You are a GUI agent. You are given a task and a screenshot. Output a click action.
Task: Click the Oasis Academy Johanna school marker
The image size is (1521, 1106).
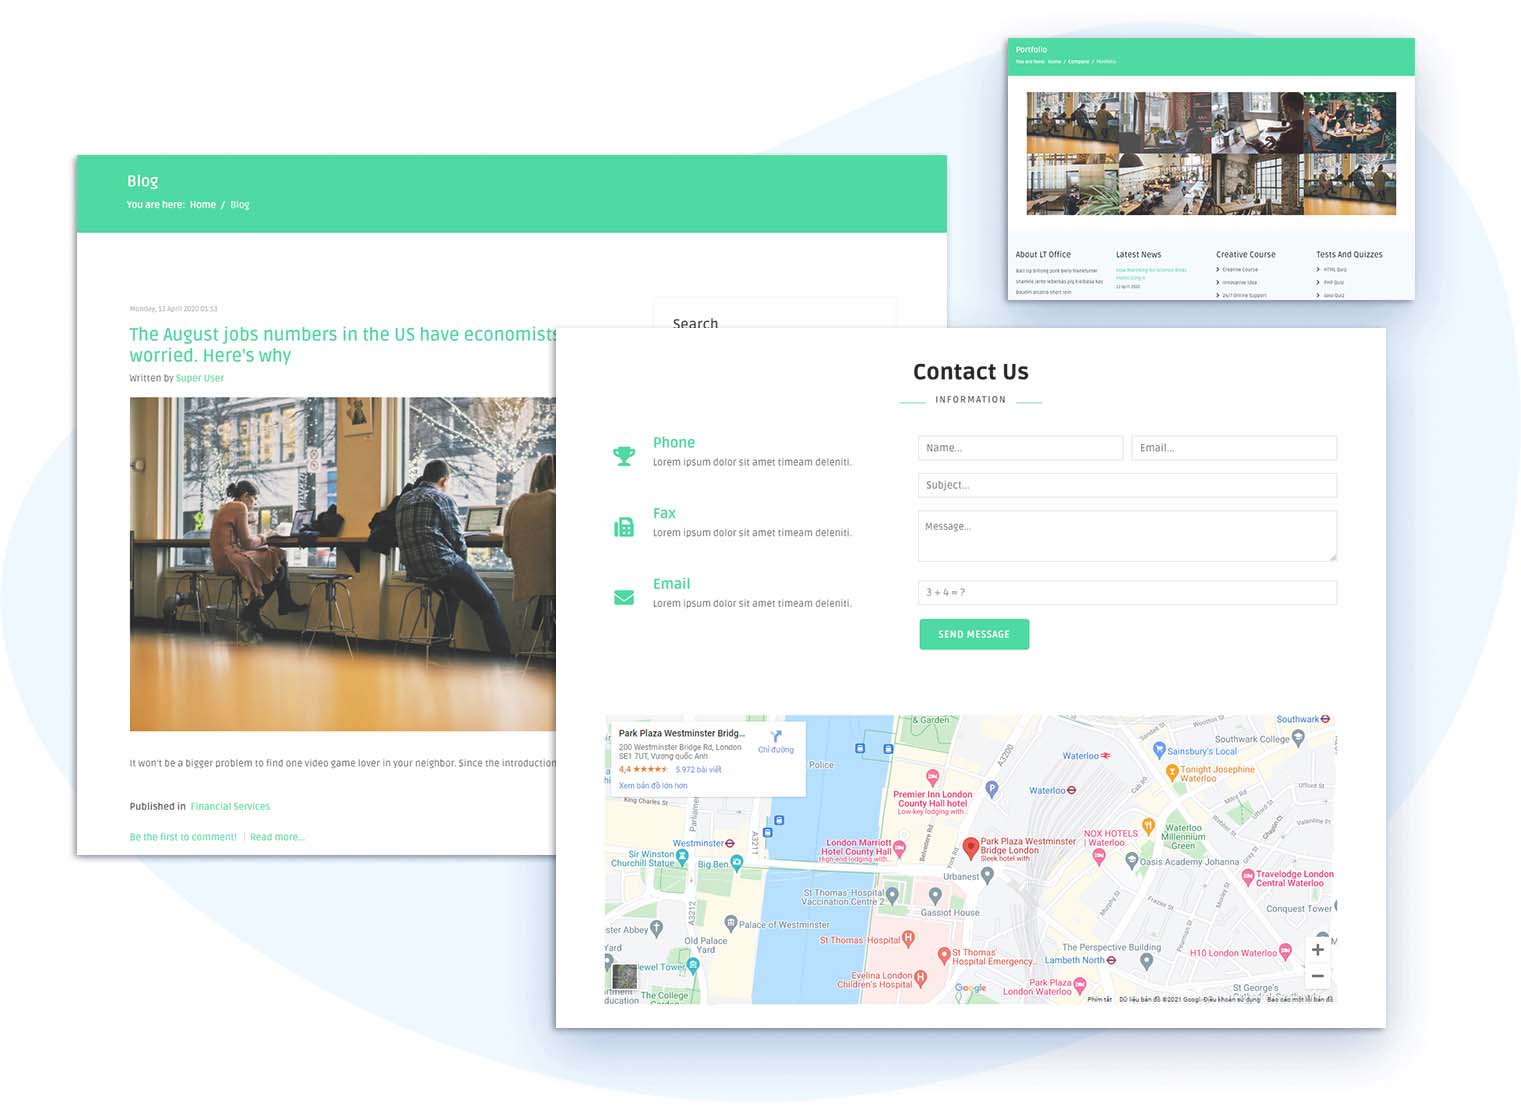(1132, 860)
